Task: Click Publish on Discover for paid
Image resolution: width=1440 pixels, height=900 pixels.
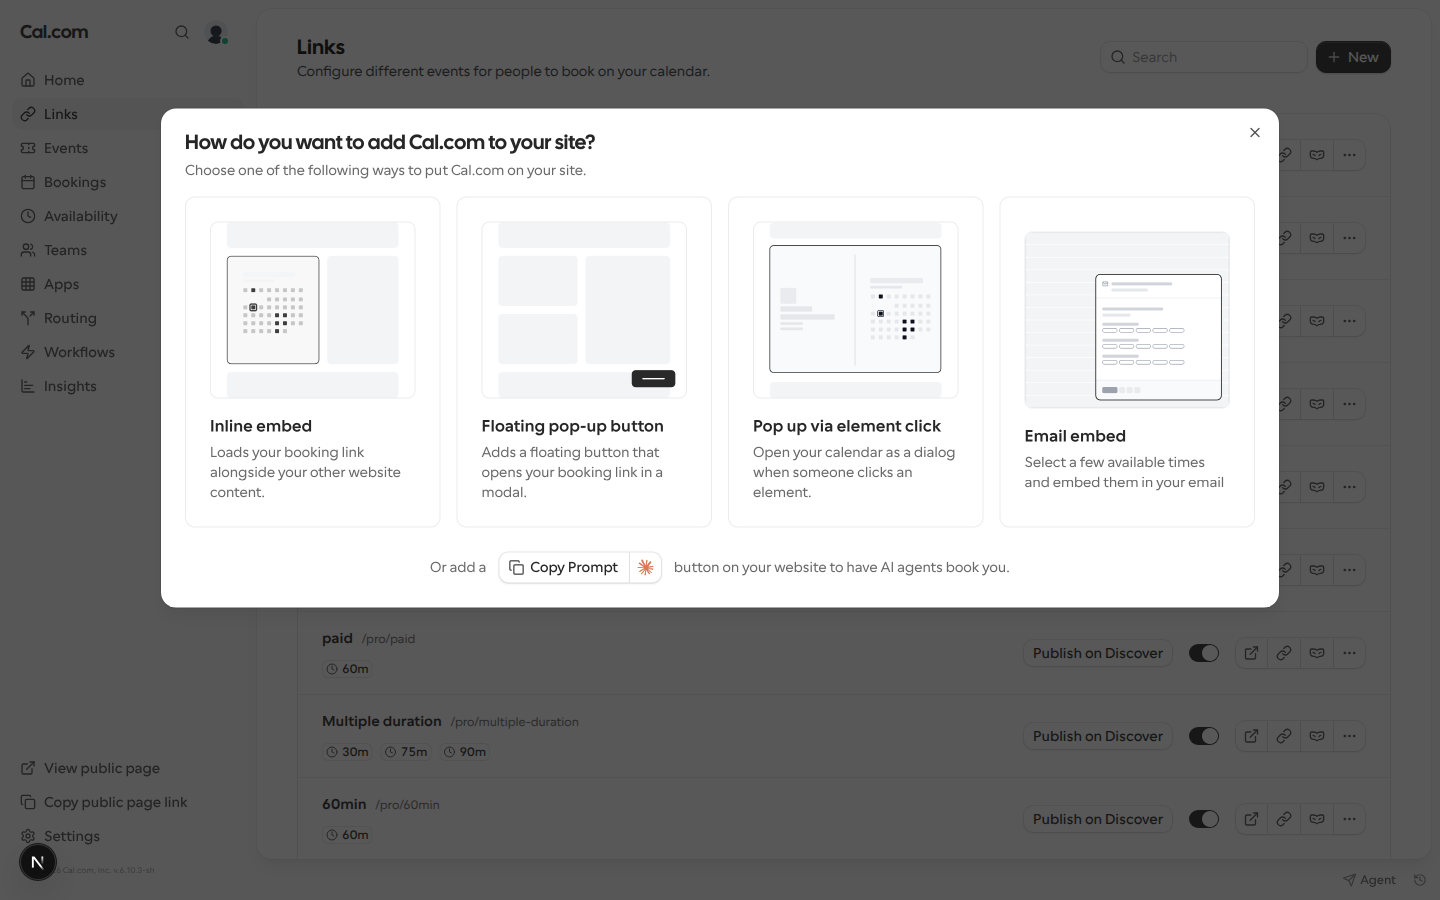Action: 1097,653
